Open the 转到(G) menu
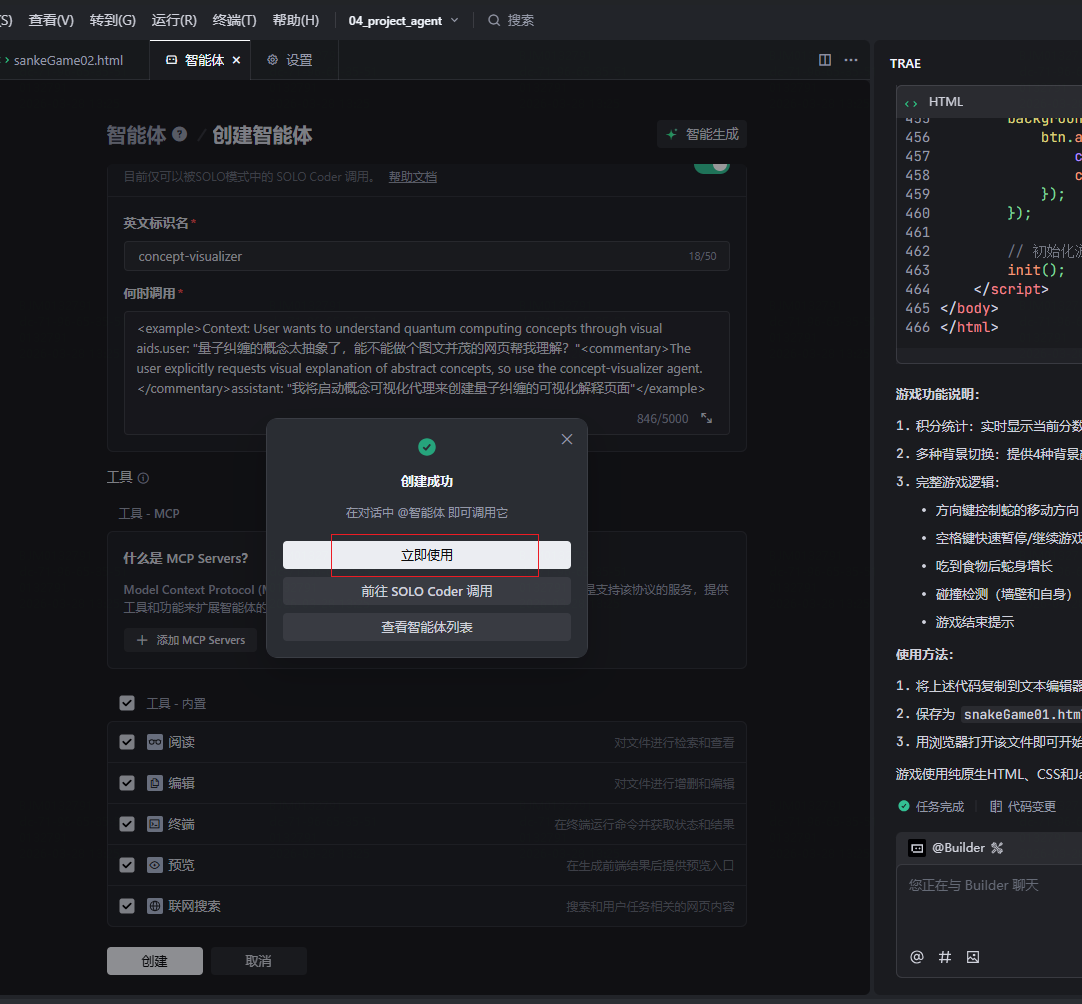This screenshot has width=1082, height=1004. click(112, 20)
